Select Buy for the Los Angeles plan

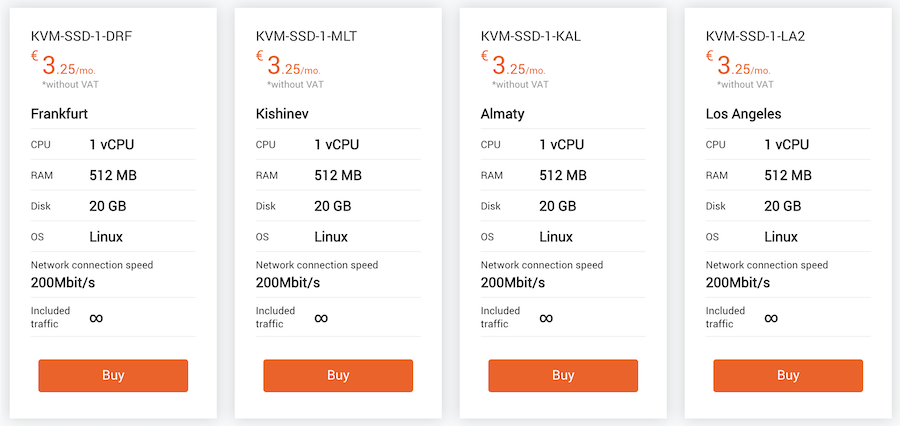788,375
